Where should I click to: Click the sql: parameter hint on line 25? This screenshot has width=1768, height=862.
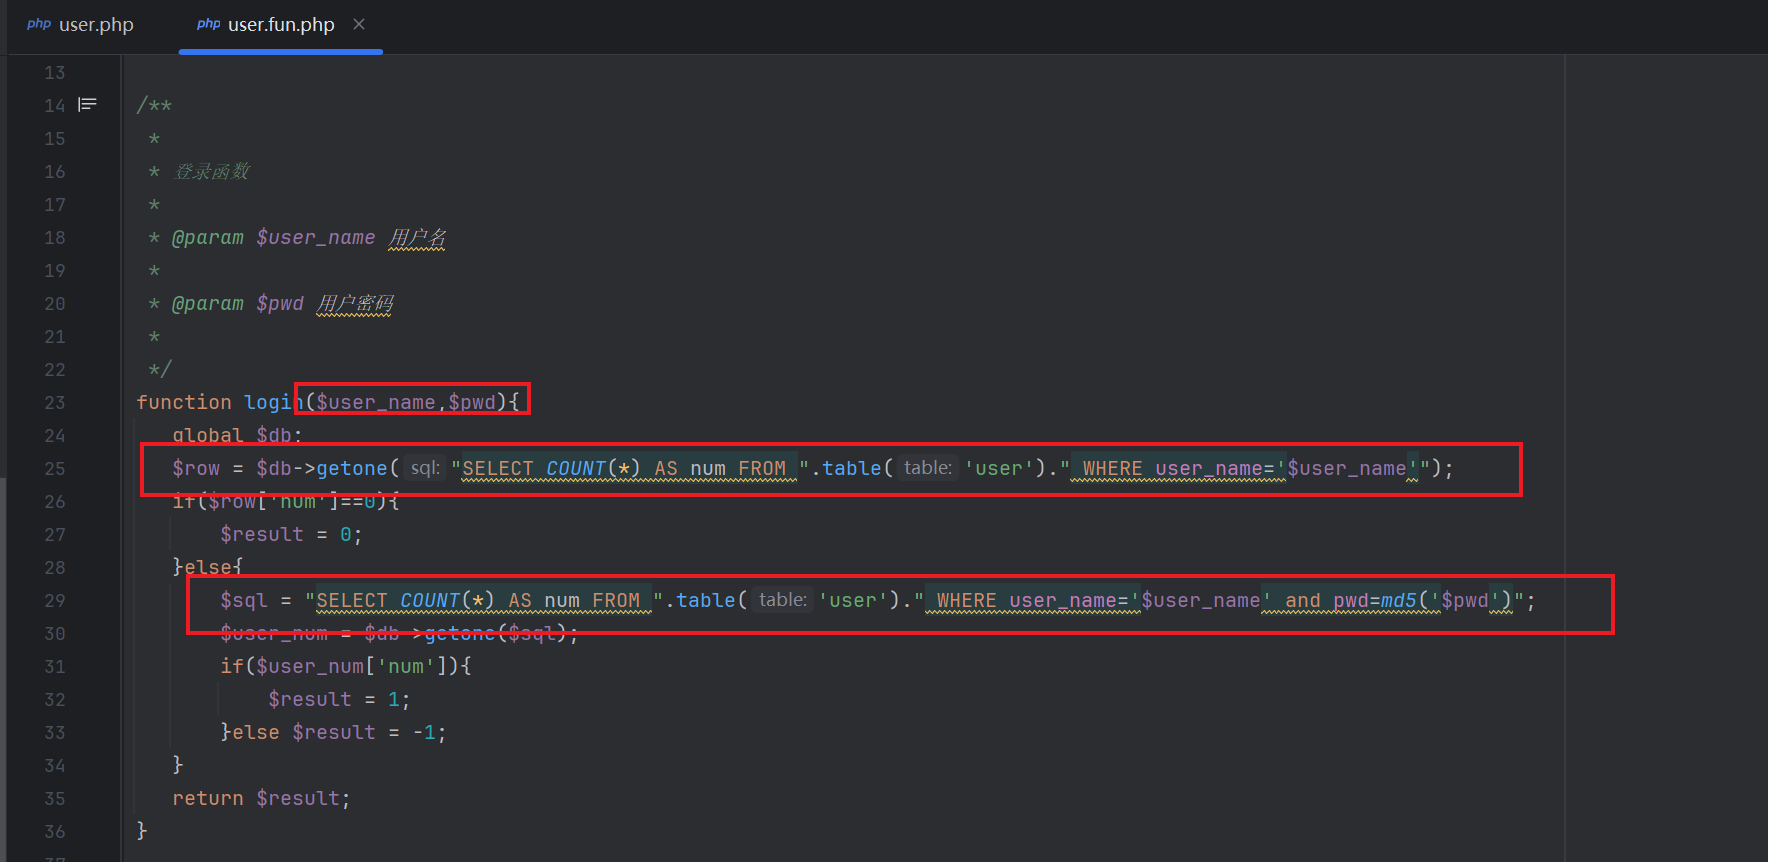click(x=425, y=468)
